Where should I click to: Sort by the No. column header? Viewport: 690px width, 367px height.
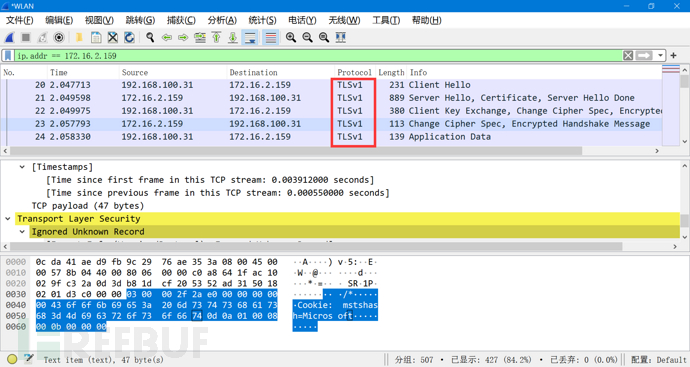[24, 72]
